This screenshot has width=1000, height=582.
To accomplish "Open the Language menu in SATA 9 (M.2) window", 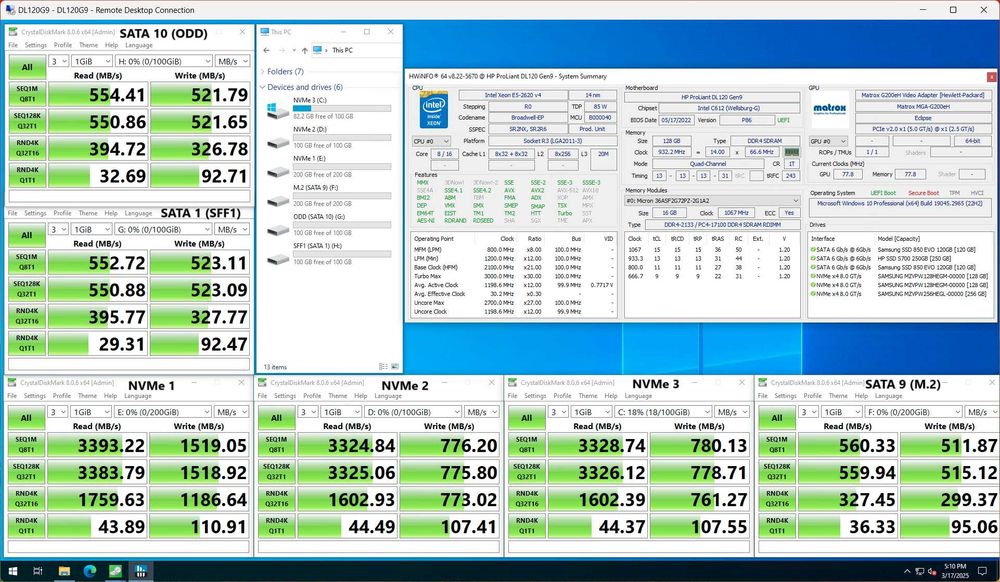I will (x=888, y=396).
